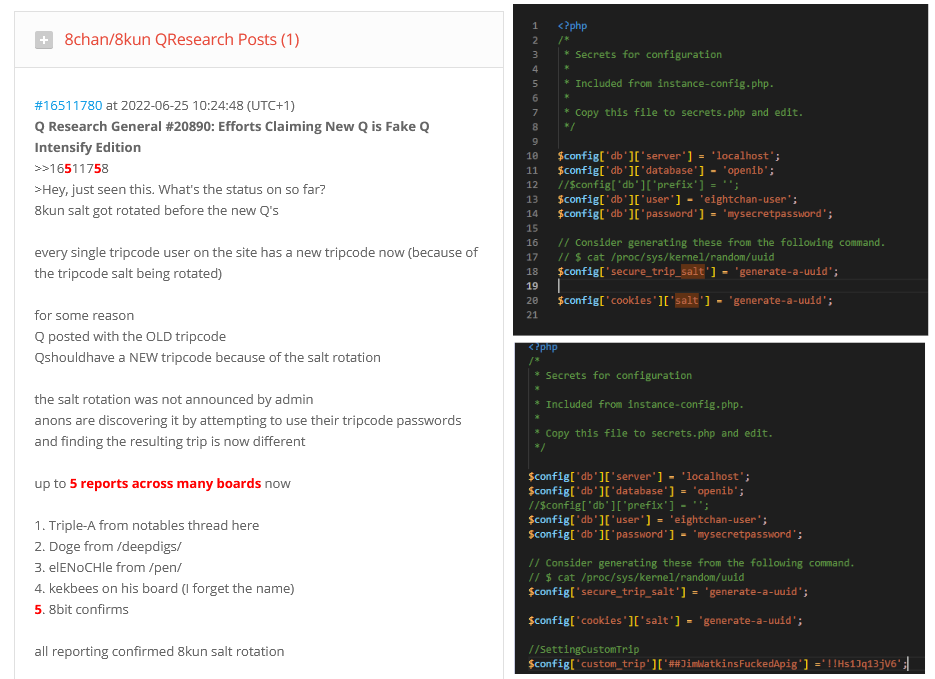The width and height of the screenshot is (935, 679).
Task: Click line number 19 in the top code image
Action: pos(532,286)
